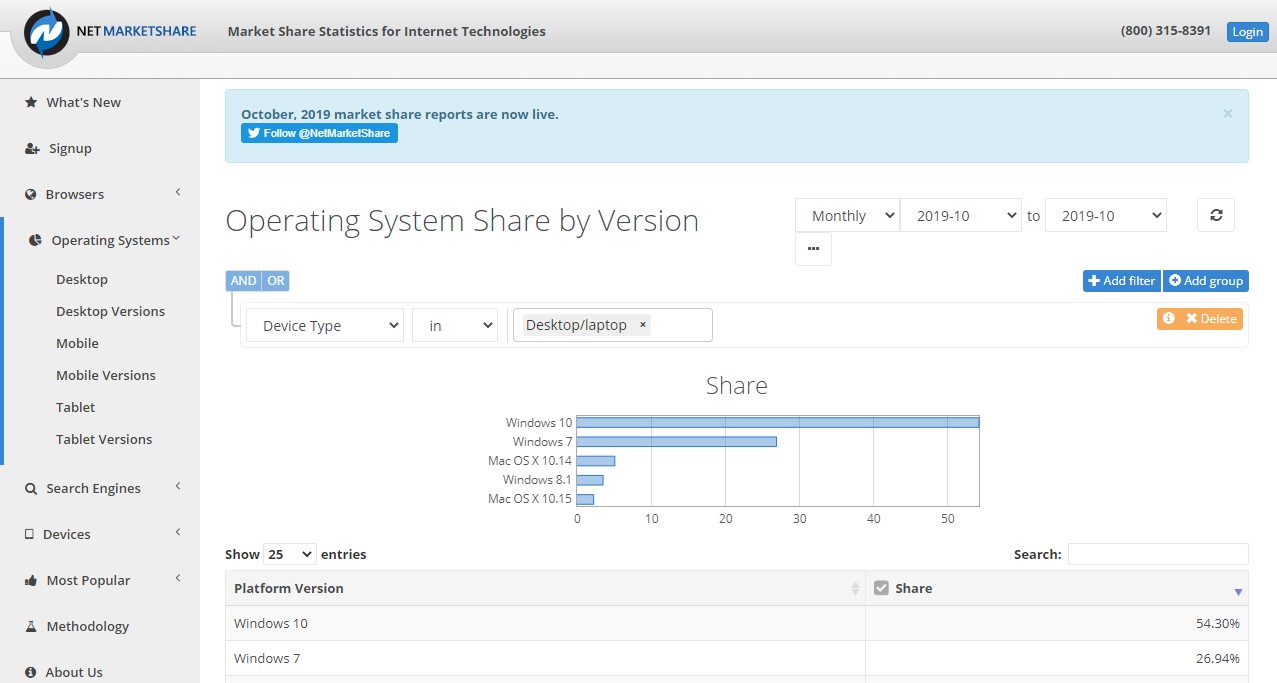Click the globe icon beside Browsers

pos(31,194)
